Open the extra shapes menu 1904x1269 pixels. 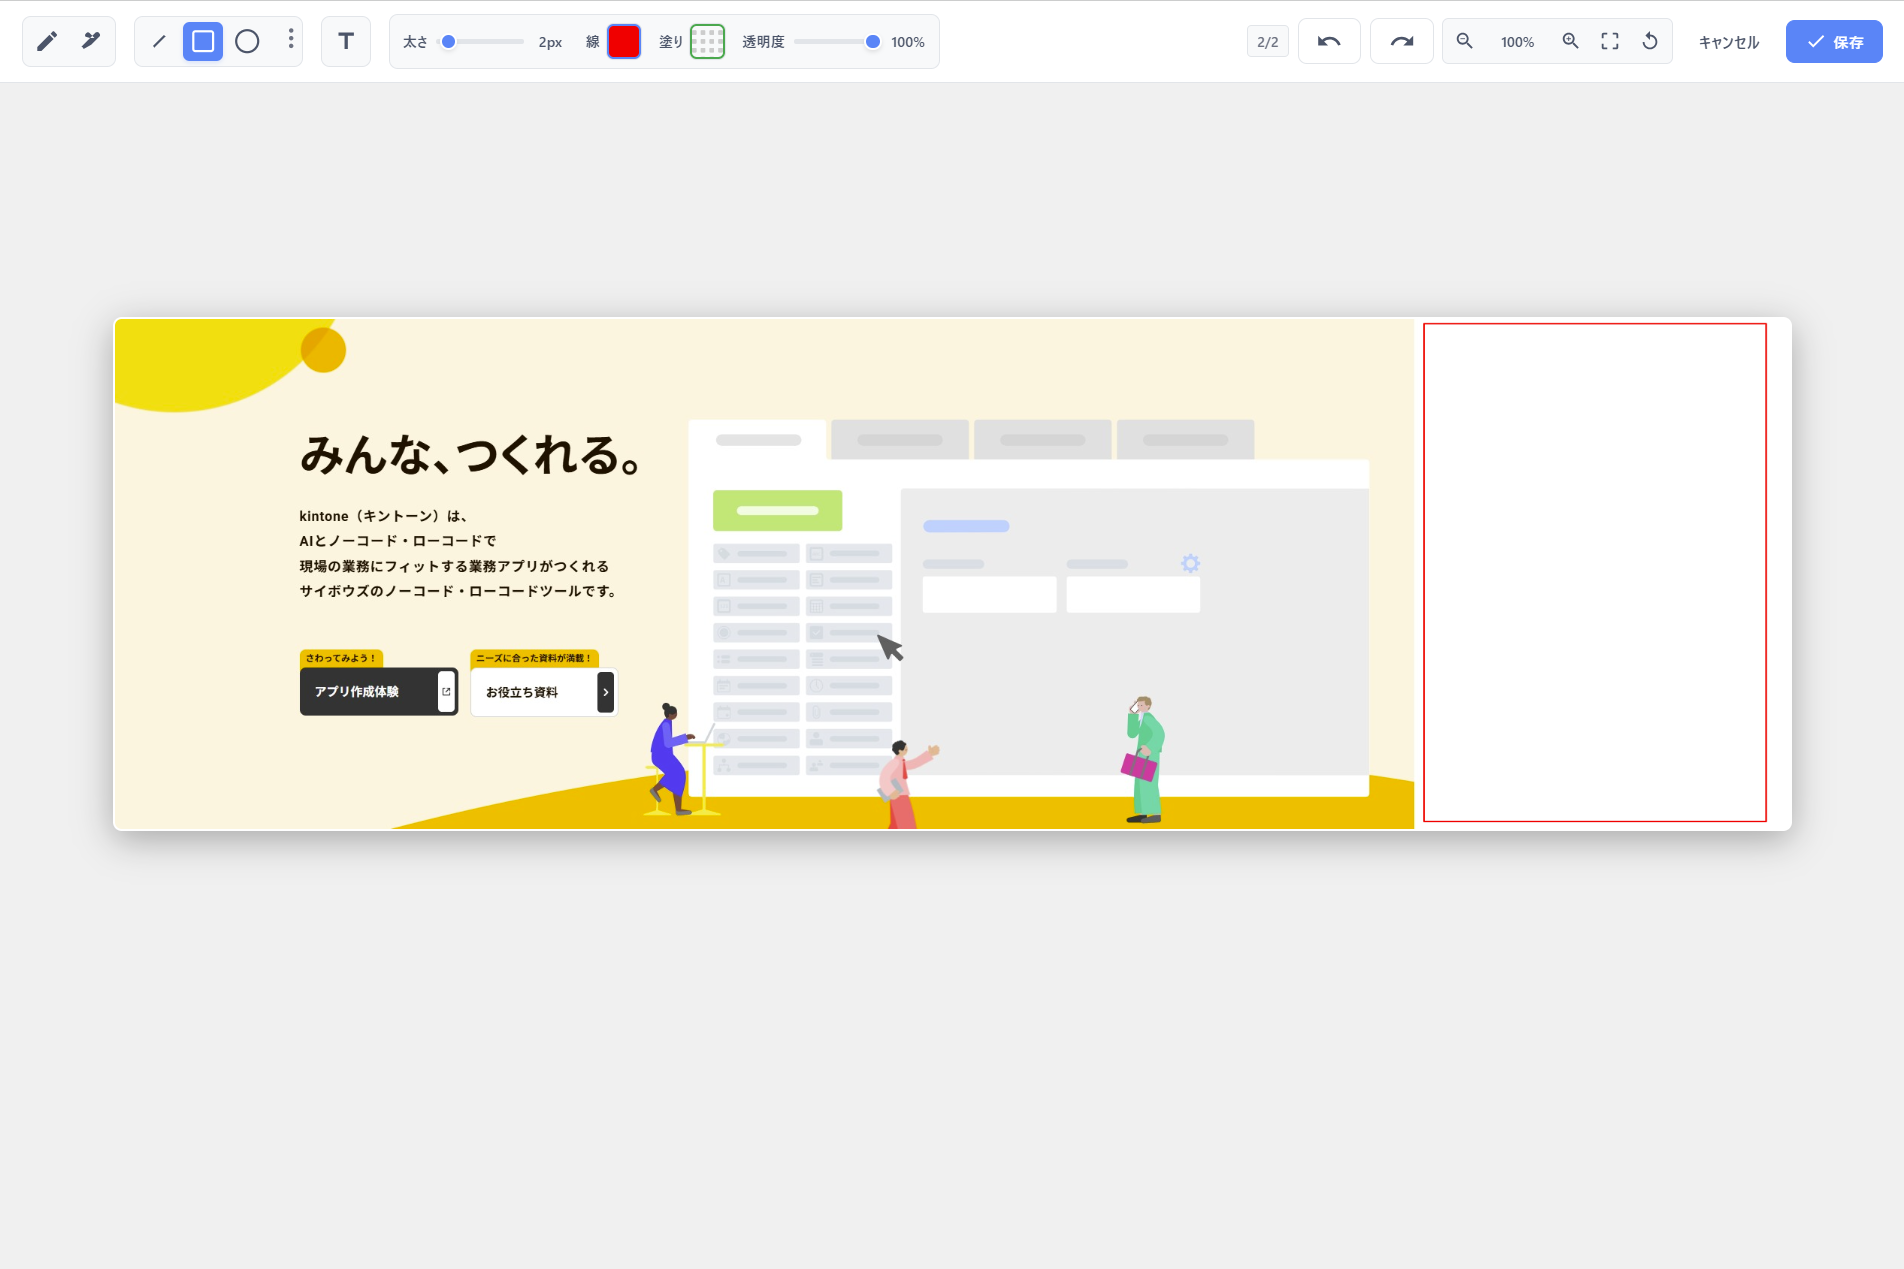290,41
